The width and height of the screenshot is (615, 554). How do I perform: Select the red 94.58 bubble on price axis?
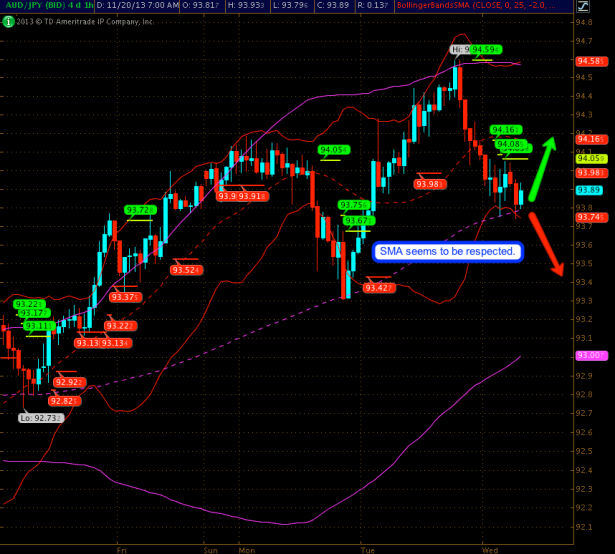pos(588,61)
